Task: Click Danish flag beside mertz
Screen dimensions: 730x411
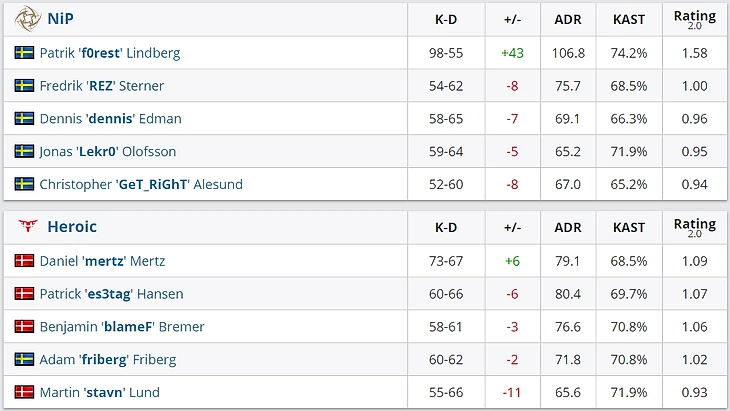Action: [x=24, y=261]
